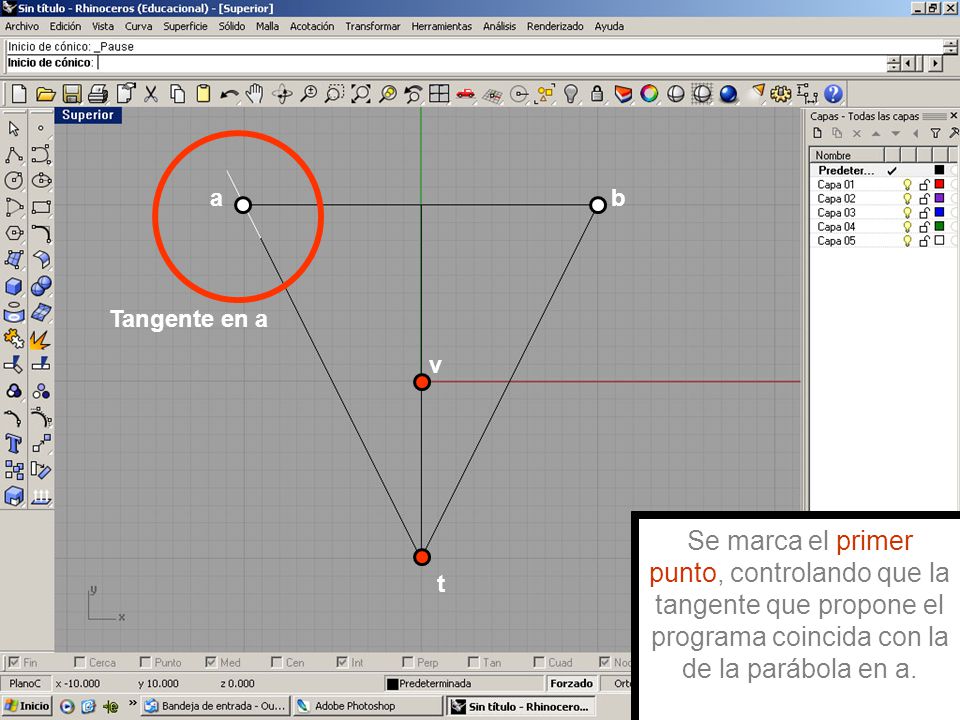Change the green color swatch of Capa 04

[x=939, y=227]
